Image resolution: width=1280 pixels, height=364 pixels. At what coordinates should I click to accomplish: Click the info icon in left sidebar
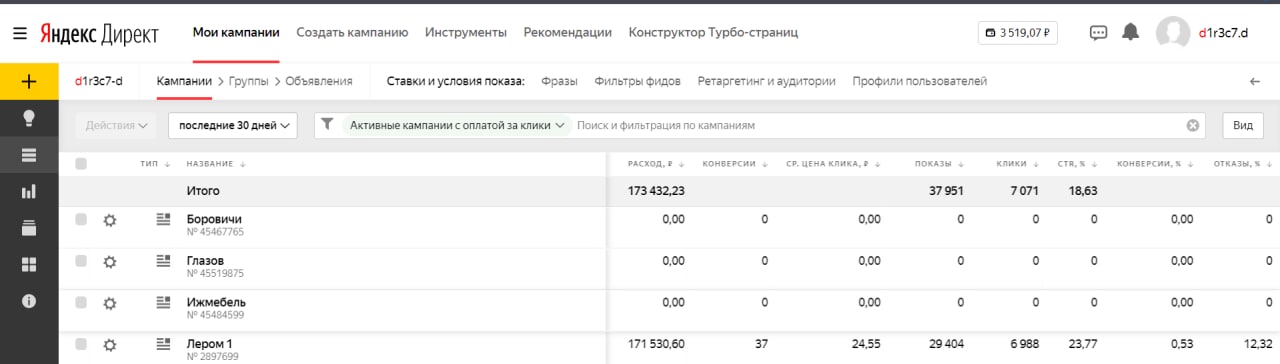29,300
